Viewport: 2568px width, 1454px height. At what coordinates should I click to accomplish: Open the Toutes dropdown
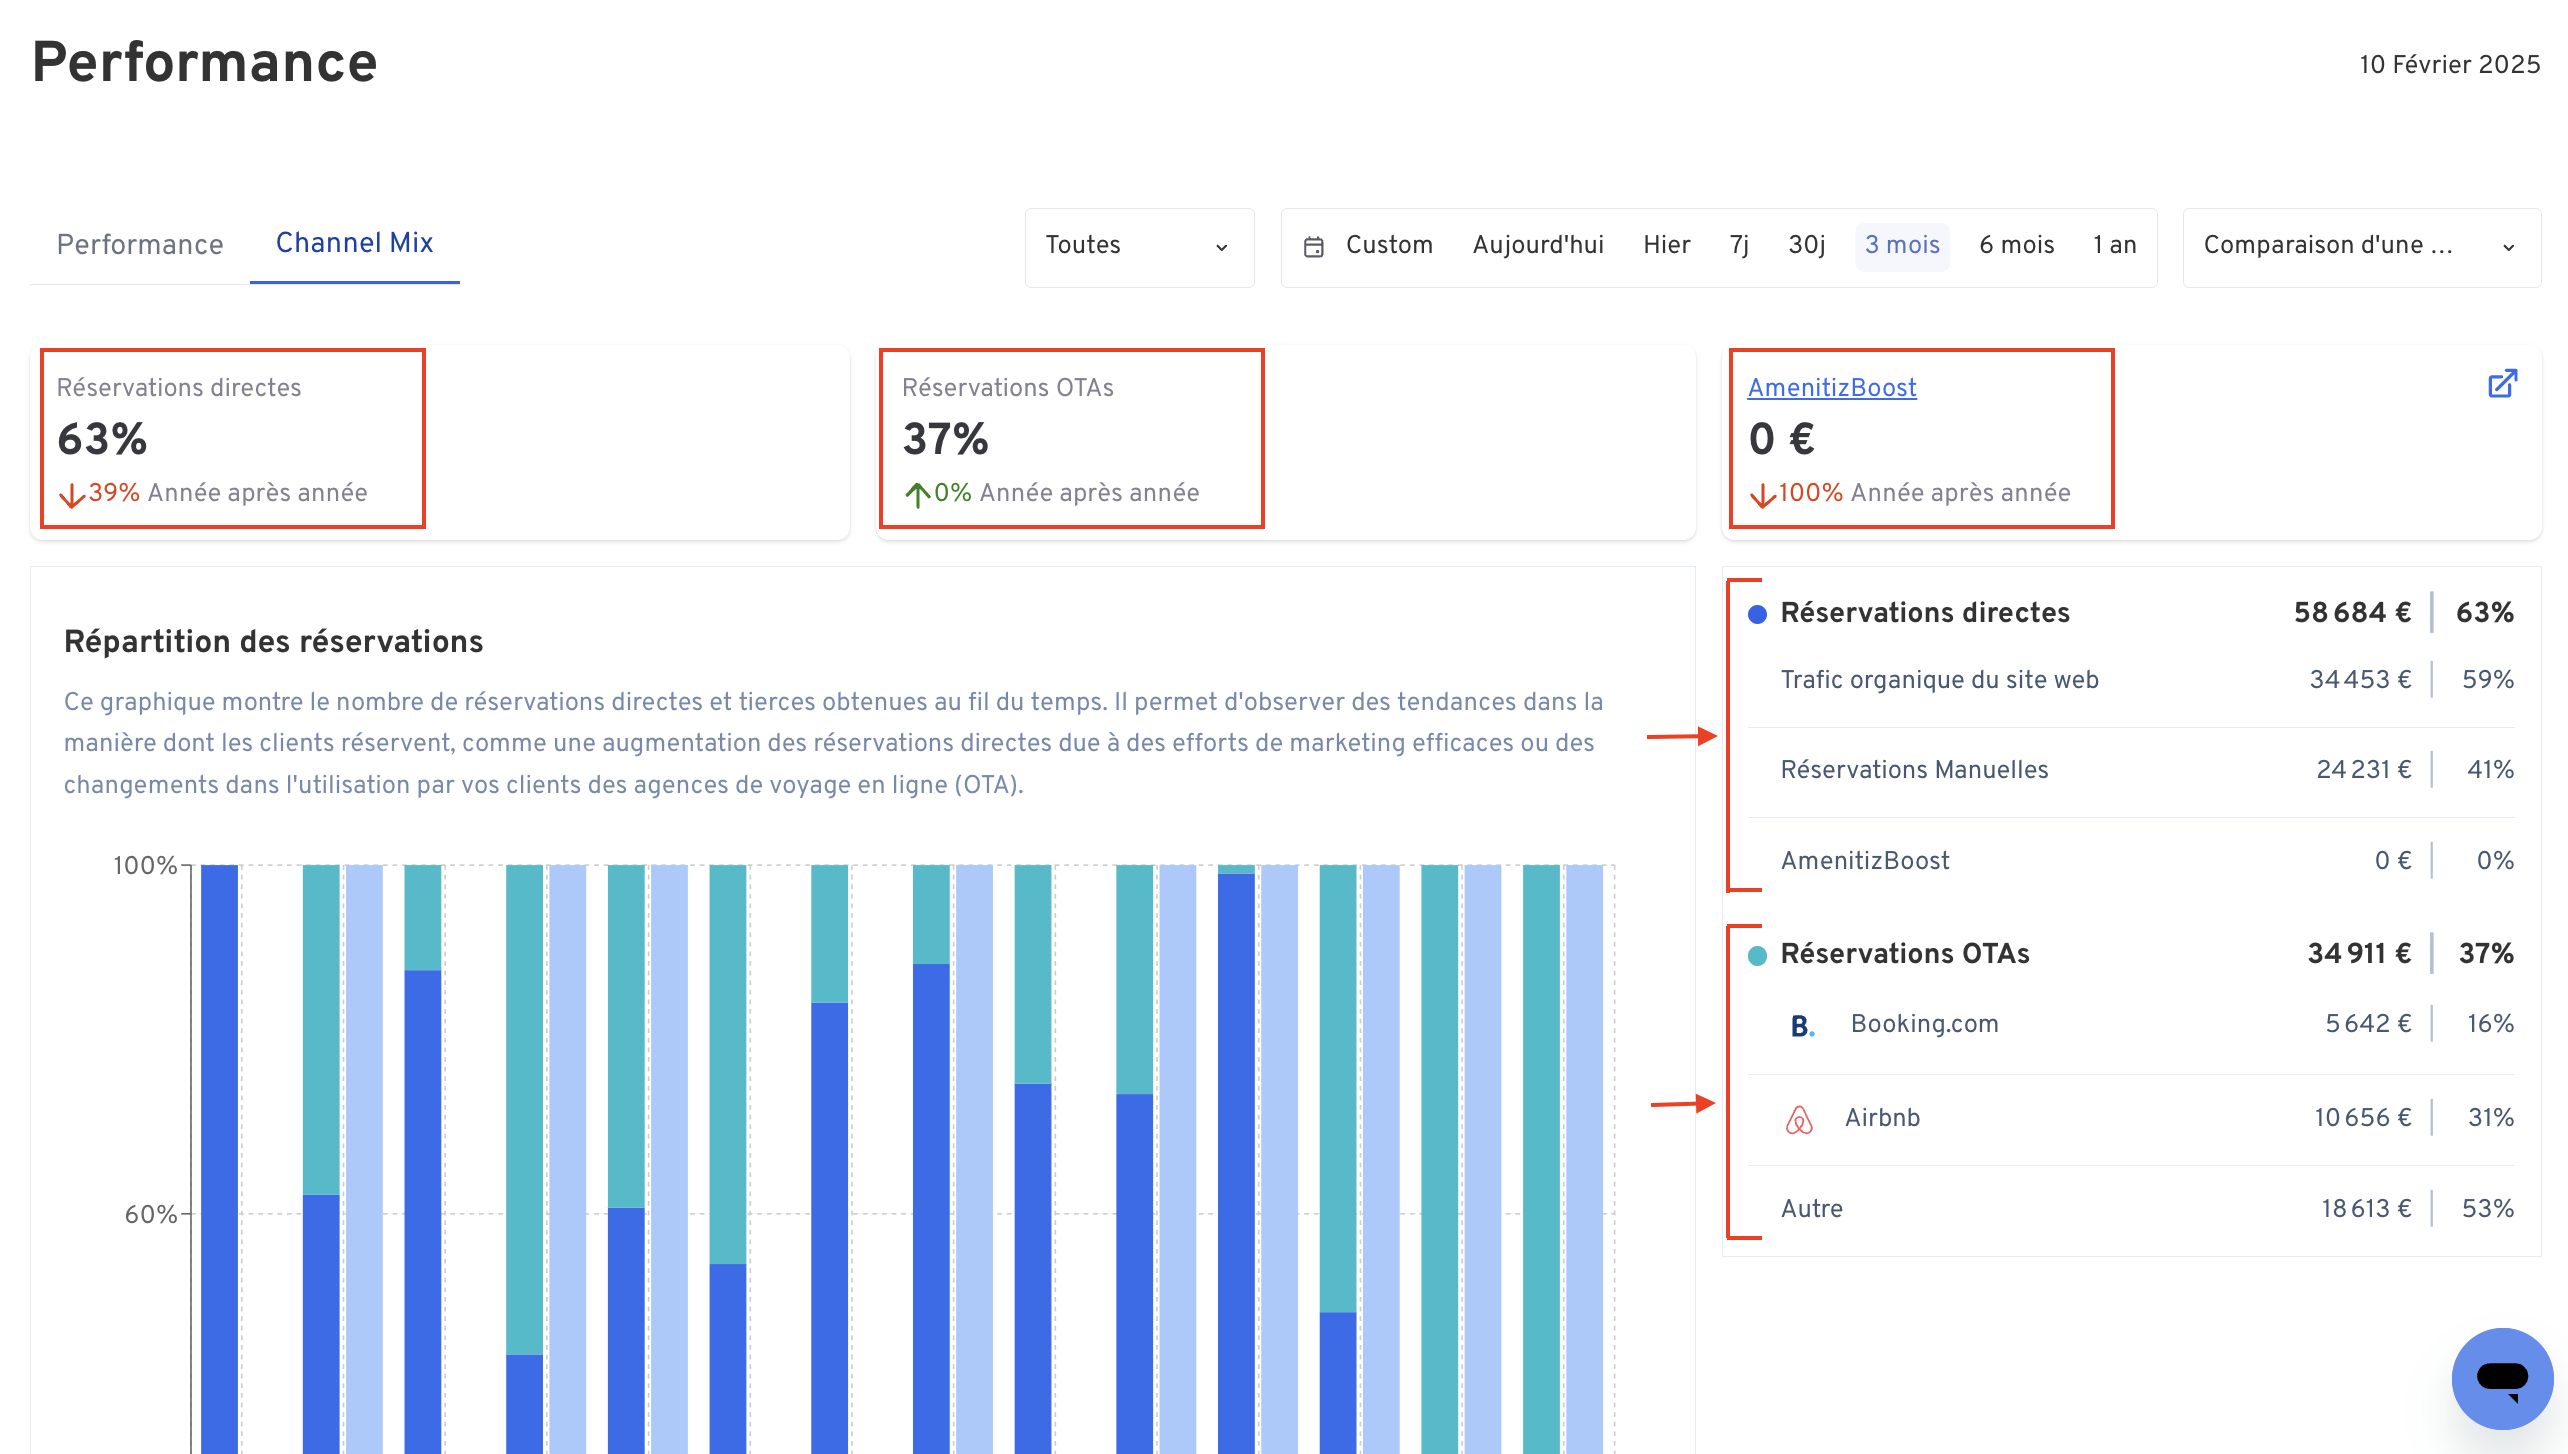click(1139, 247)
